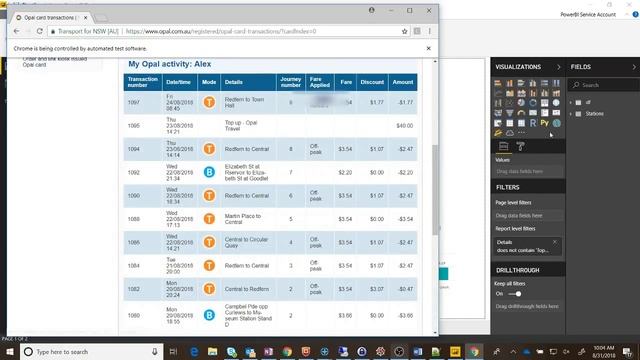This screenshot has width=640, height=360.
Task: Select the Donut chart visual
Action: click(533, 103)
